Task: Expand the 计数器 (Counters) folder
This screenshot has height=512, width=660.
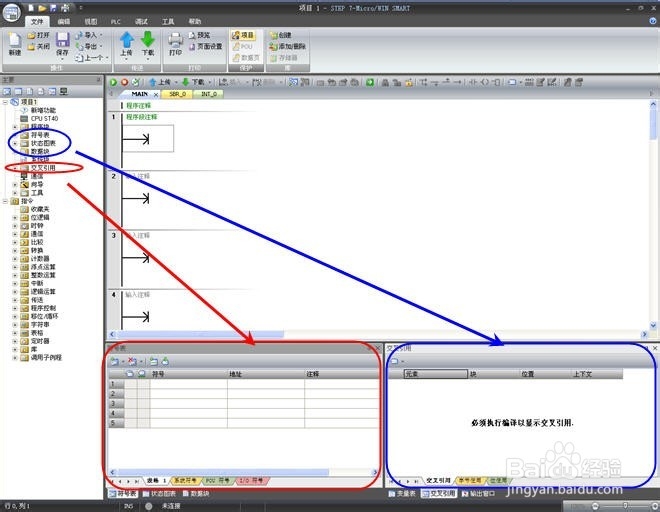Action: 15,259
